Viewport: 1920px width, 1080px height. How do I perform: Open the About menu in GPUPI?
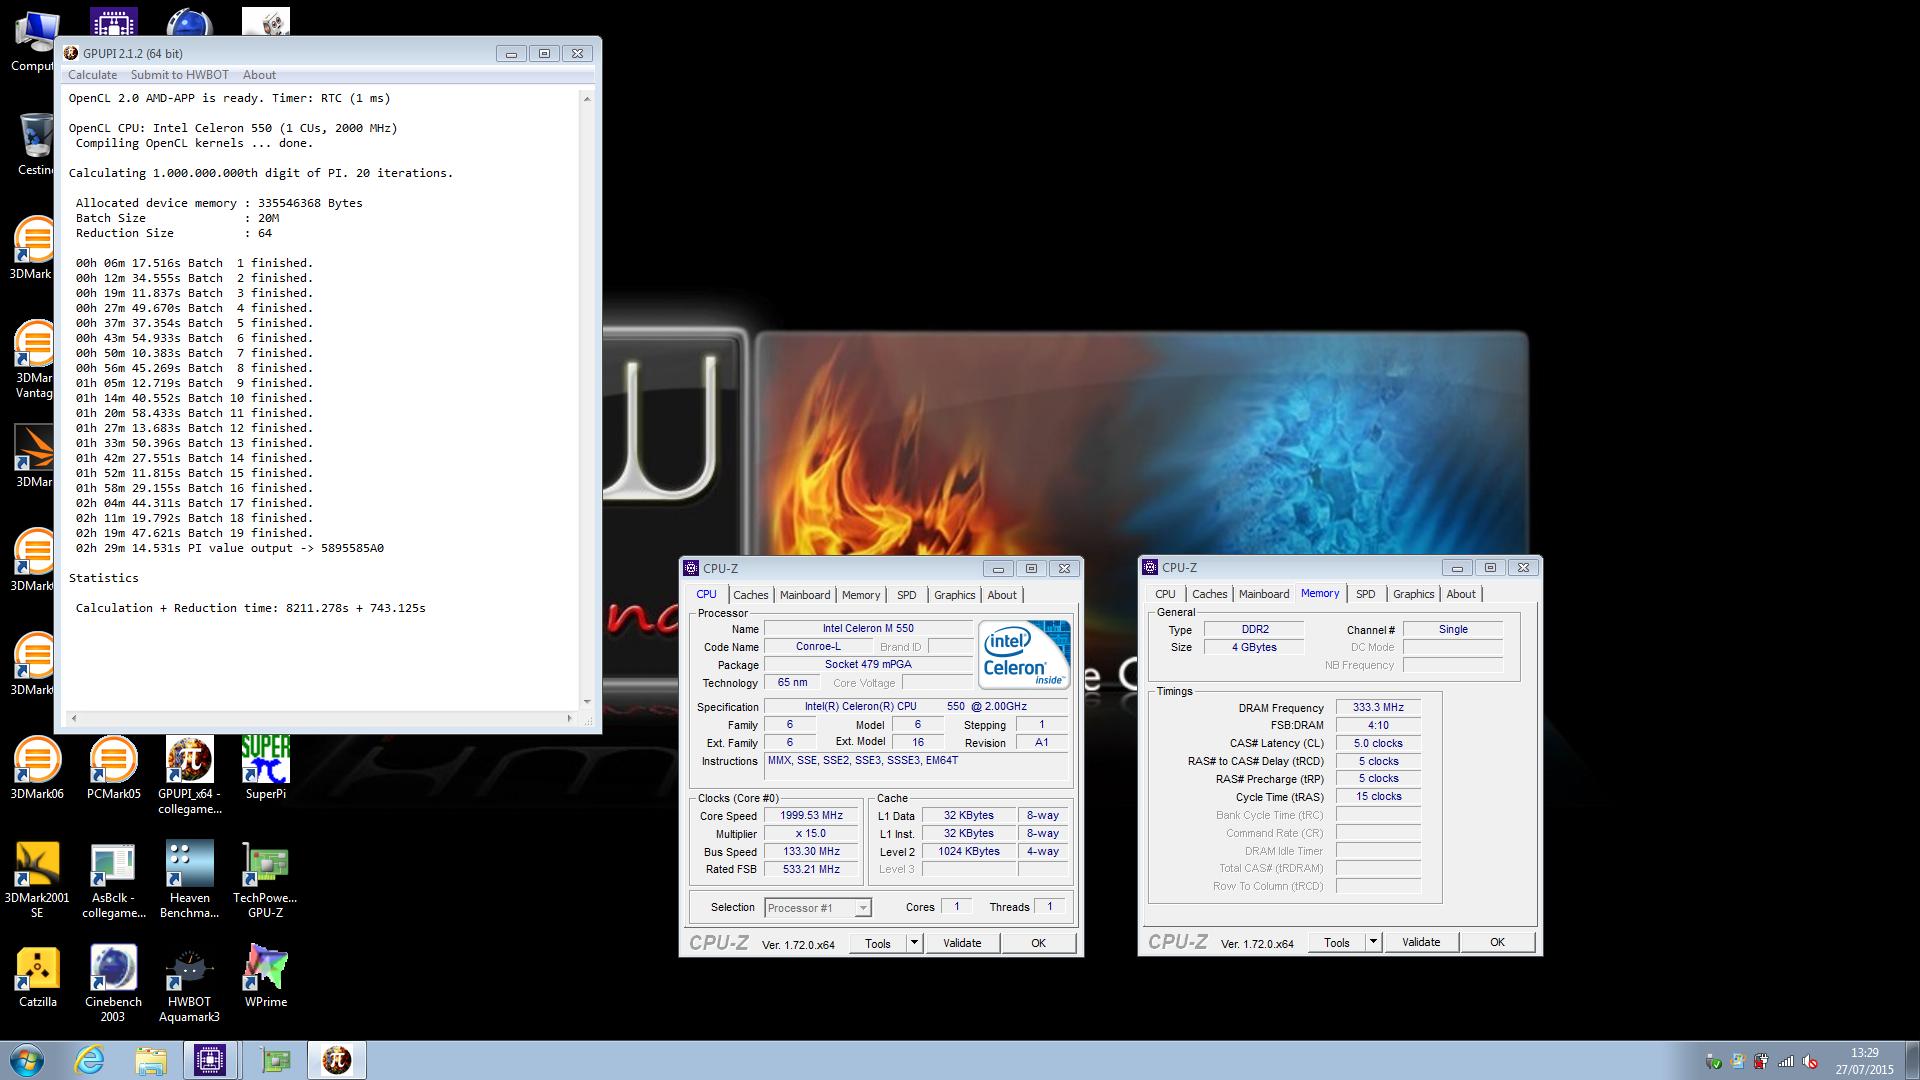tap(259, 75)
